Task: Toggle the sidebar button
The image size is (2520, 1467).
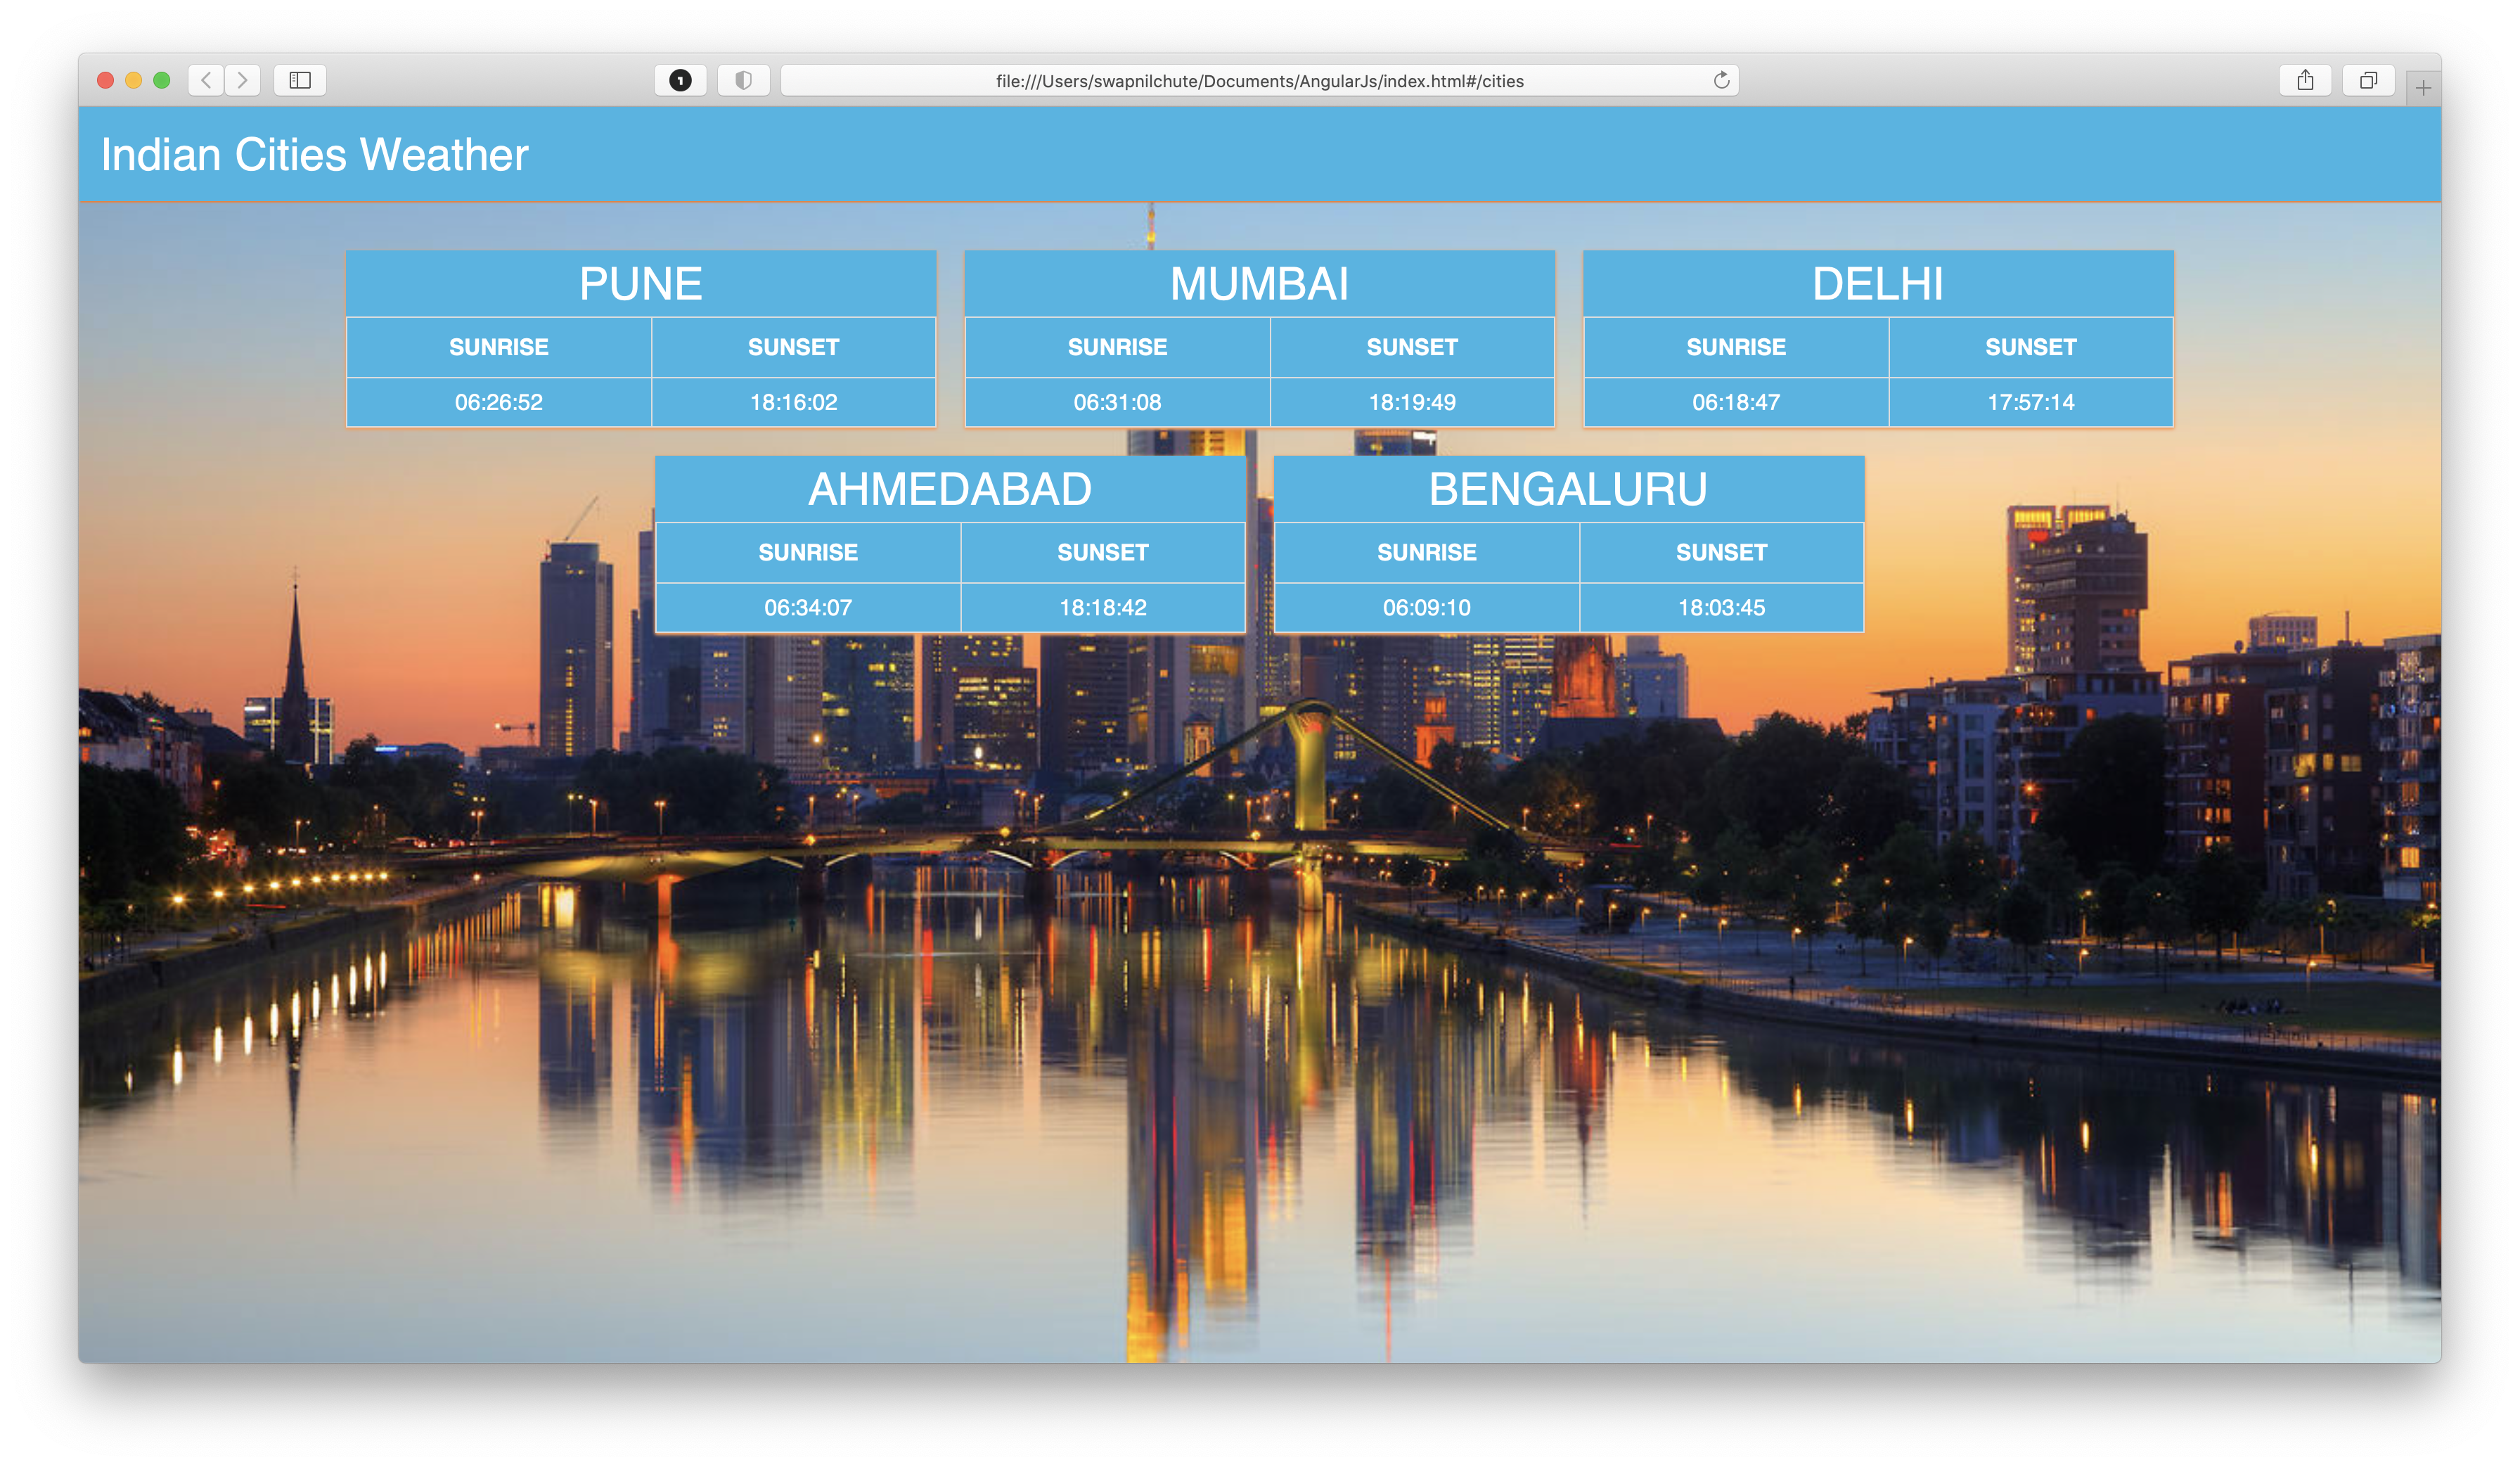Action: click(300, 80)
